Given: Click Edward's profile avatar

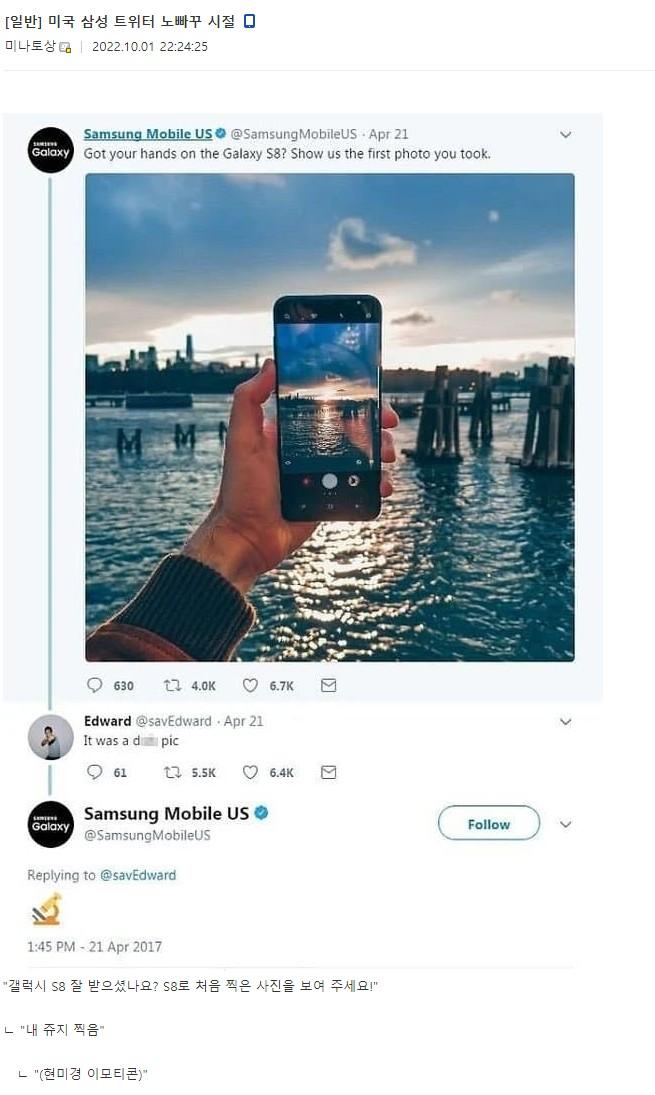Looking at the screenshot, I should 50,737.
